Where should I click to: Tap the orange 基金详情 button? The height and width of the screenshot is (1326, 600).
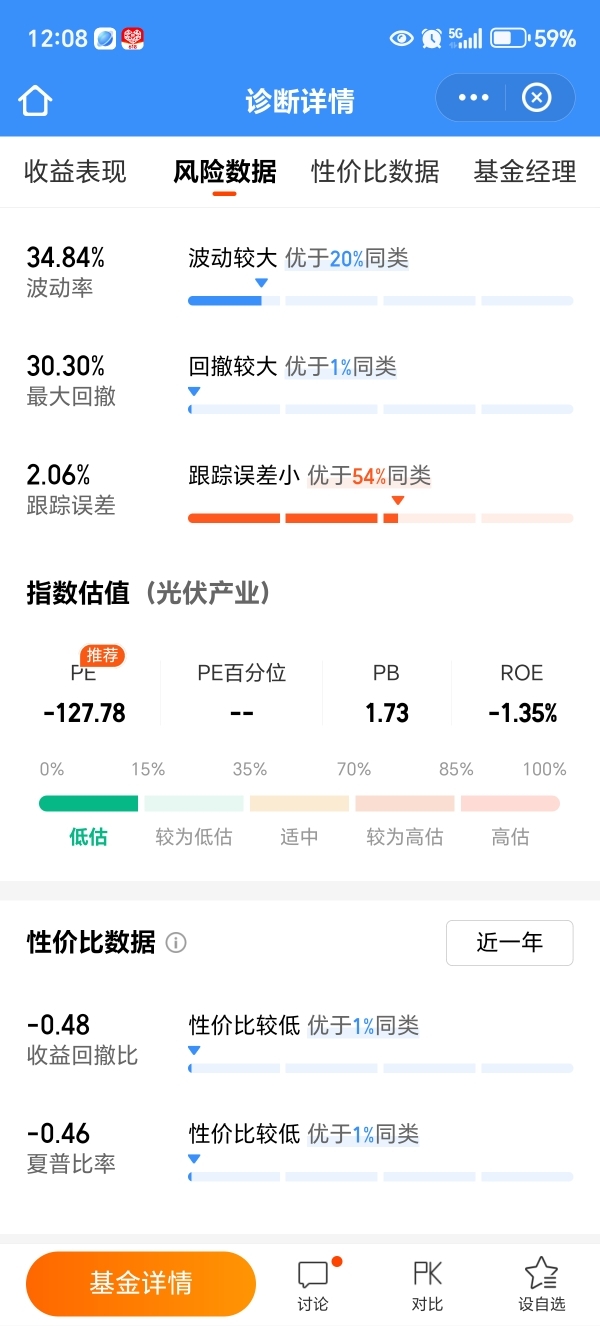(x=141, y=1284)
